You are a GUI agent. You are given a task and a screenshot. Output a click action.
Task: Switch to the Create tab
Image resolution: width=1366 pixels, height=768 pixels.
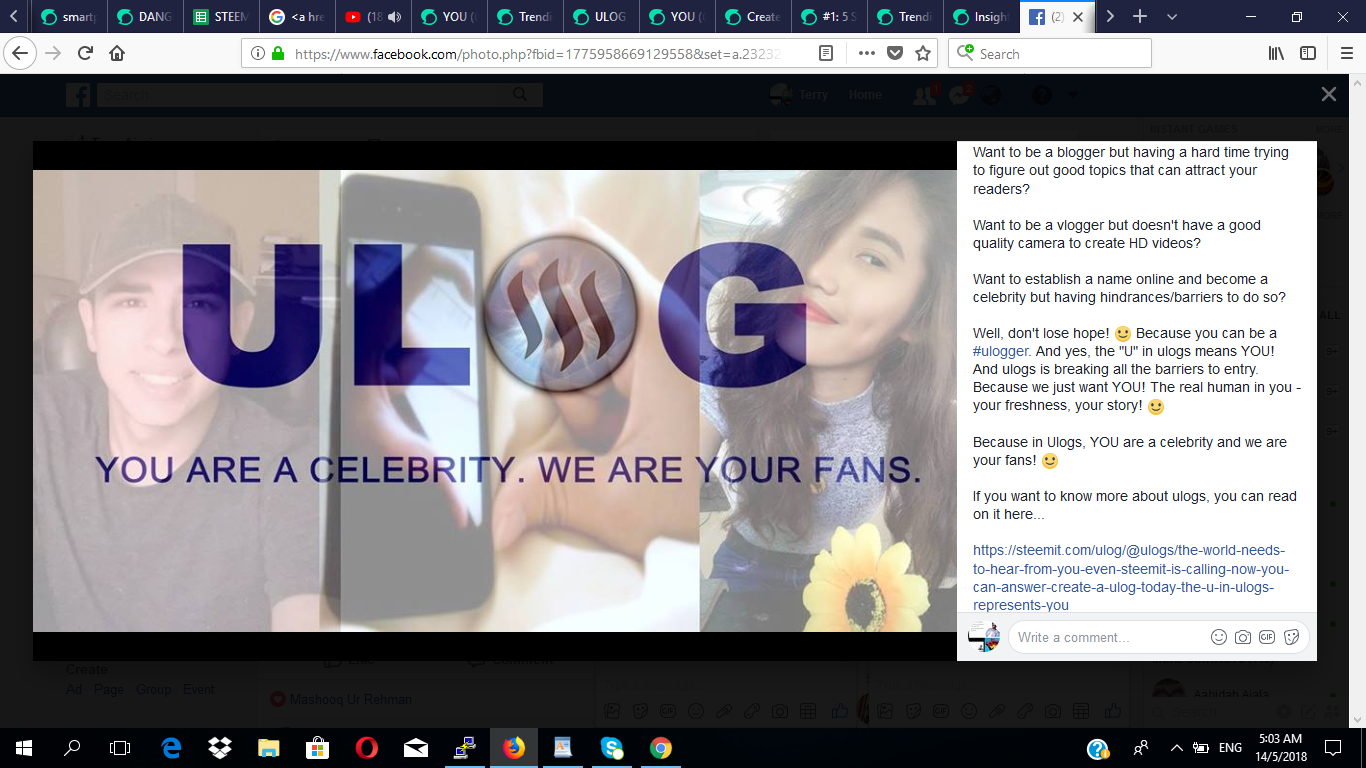pyautogui.click(x=752, y=16)
